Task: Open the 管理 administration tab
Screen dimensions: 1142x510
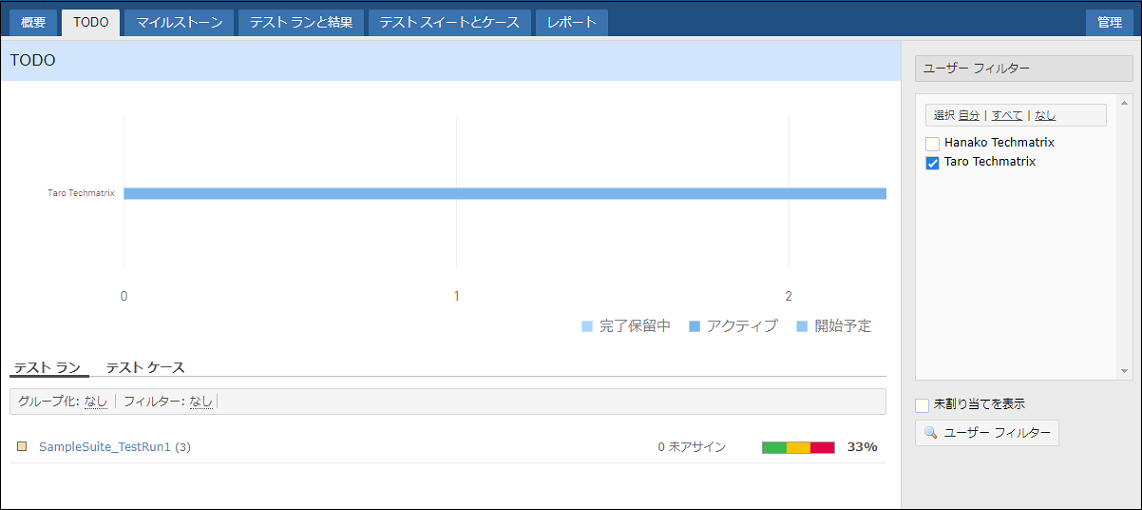Action: click(1109, 22)
